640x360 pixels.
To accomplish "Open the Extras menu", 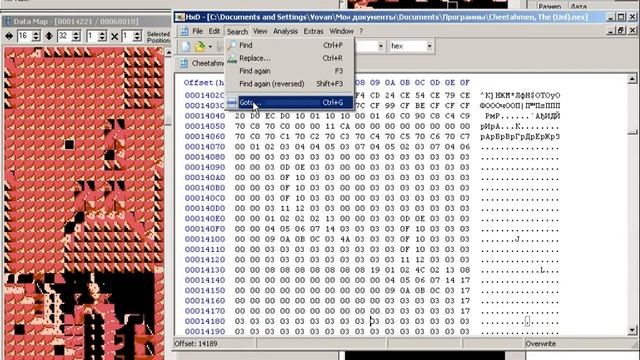I will (x=313, y=31).
